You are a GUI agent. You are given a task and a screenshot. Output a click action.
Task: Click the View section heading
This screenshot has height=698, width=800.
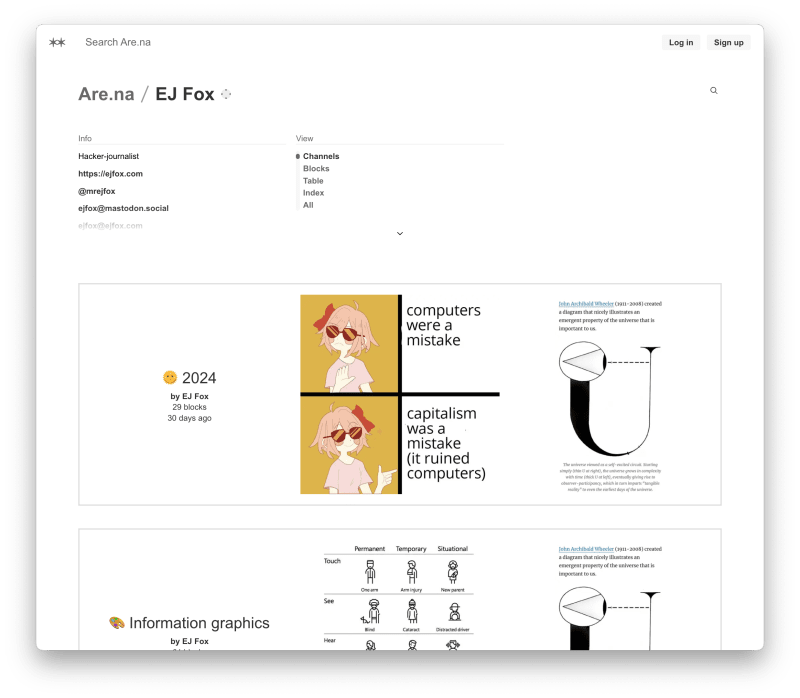pyautogui.click(x=304, y=138)
